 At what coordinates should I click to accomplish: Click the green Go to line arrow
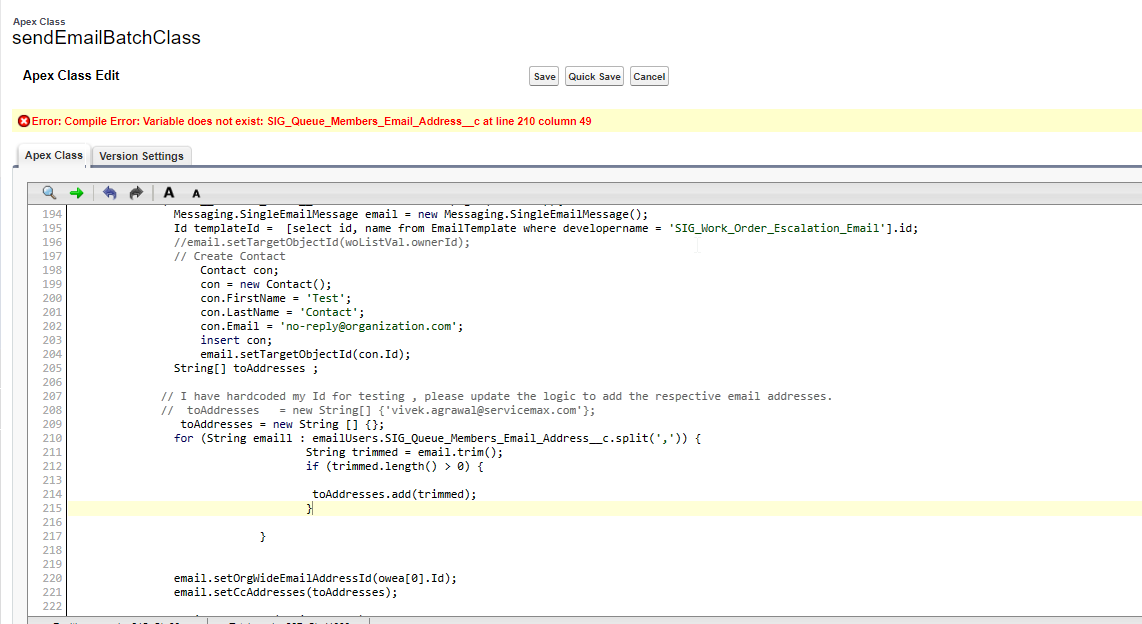[x=76, y=192]
